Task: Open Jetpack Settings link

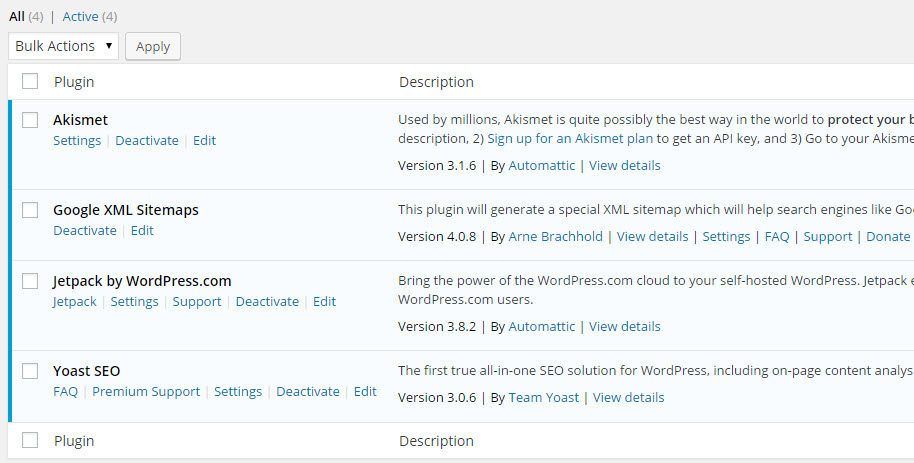Action: point(135,301)
